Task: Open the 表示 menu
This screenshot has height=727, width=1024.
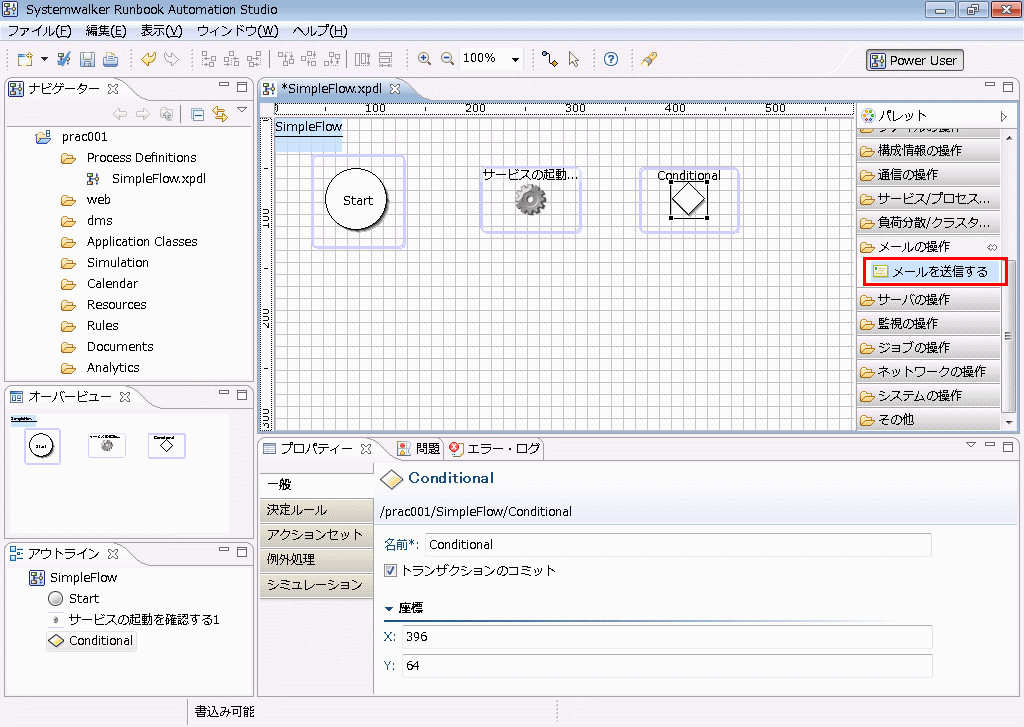Action: tap(161, 31)
